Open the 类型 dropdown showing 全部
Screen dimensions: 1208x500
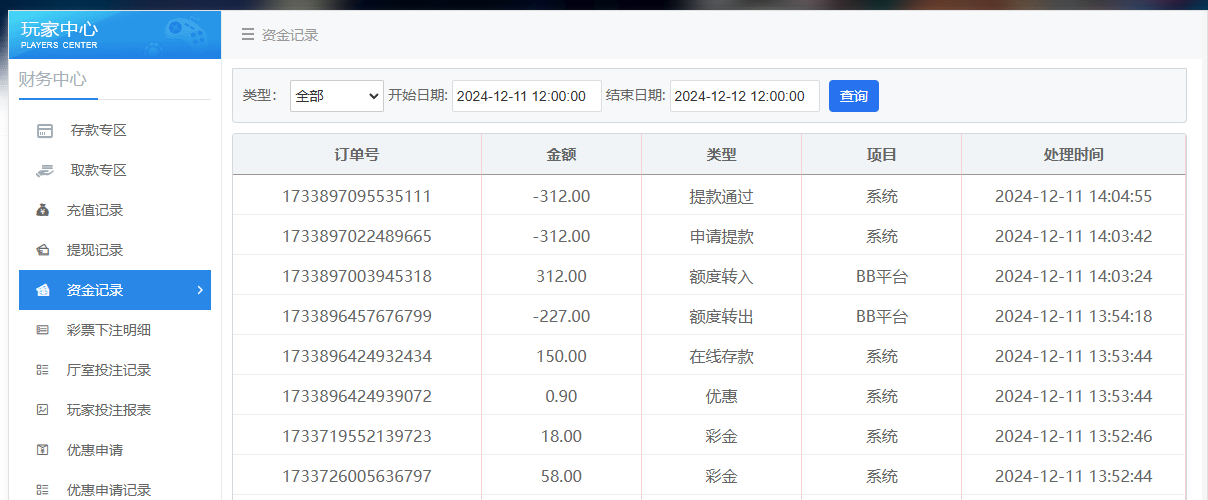336,96
